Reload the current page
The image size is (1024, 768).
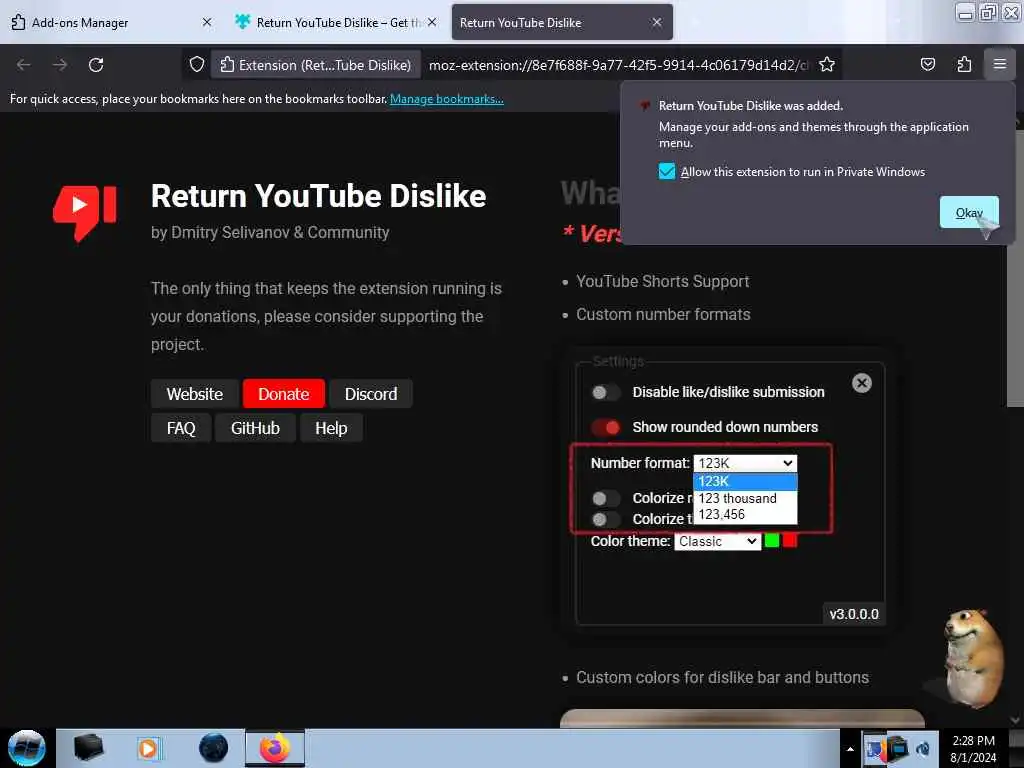[x=96, y=65]
